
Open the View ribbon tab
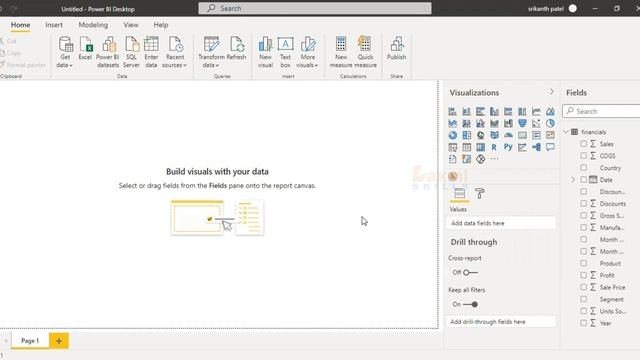[x=131, y=25]
